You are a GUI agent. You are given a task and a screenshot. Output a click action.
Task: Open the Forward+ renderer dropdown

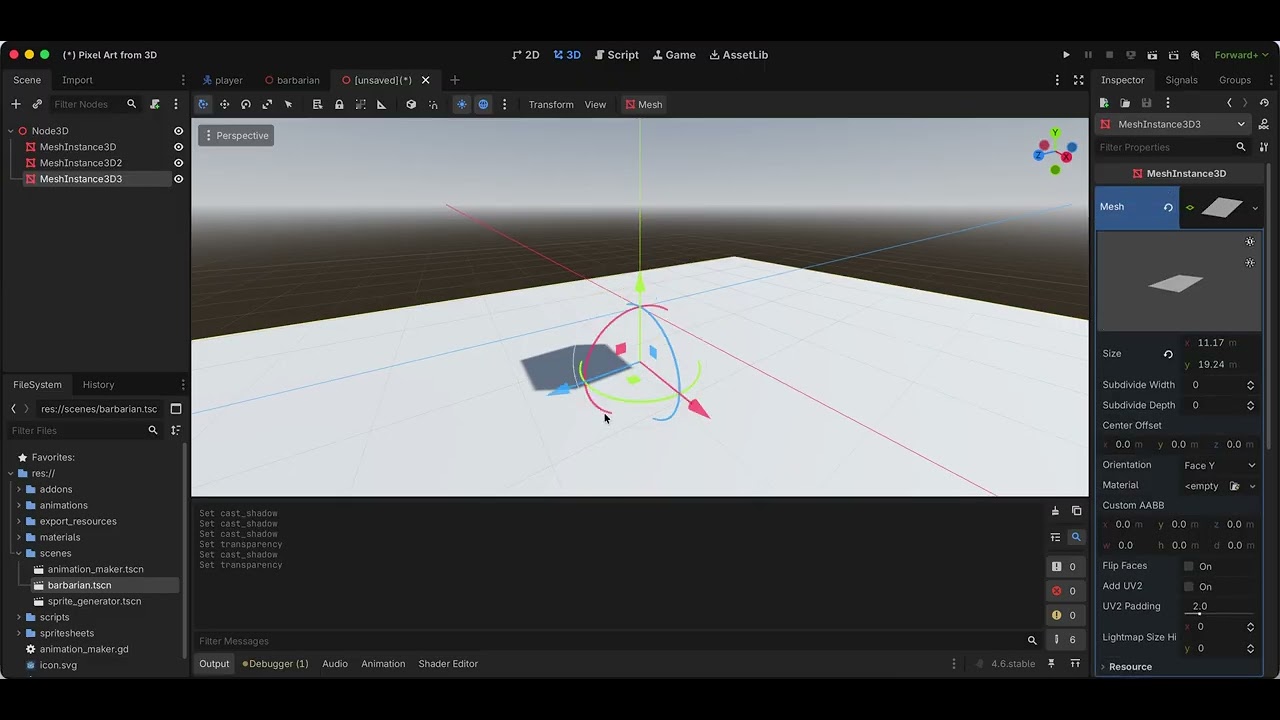pyautogui.click(x=1241, y=55)
